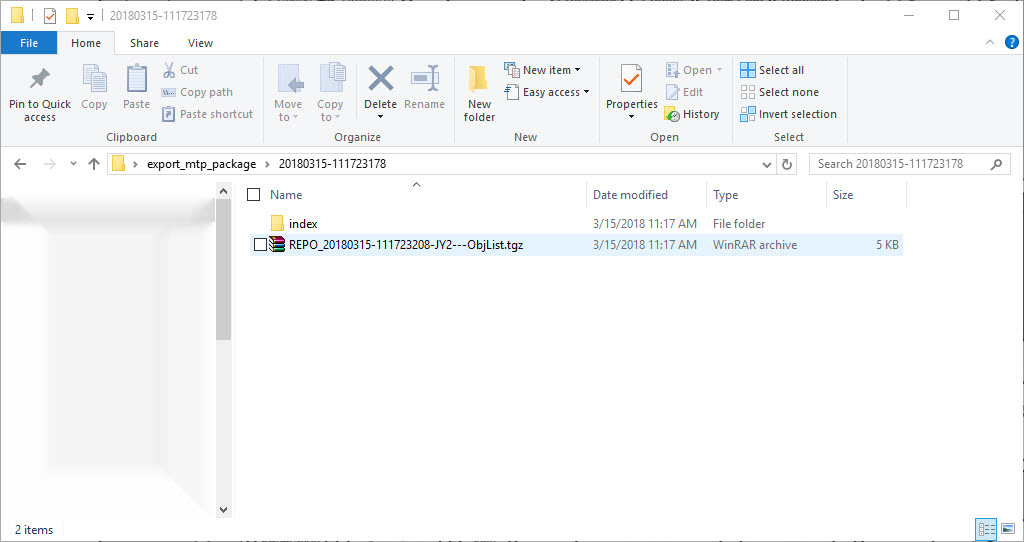Click the Paste clipboard icon

pyautogui.click(x=136, y=79)
